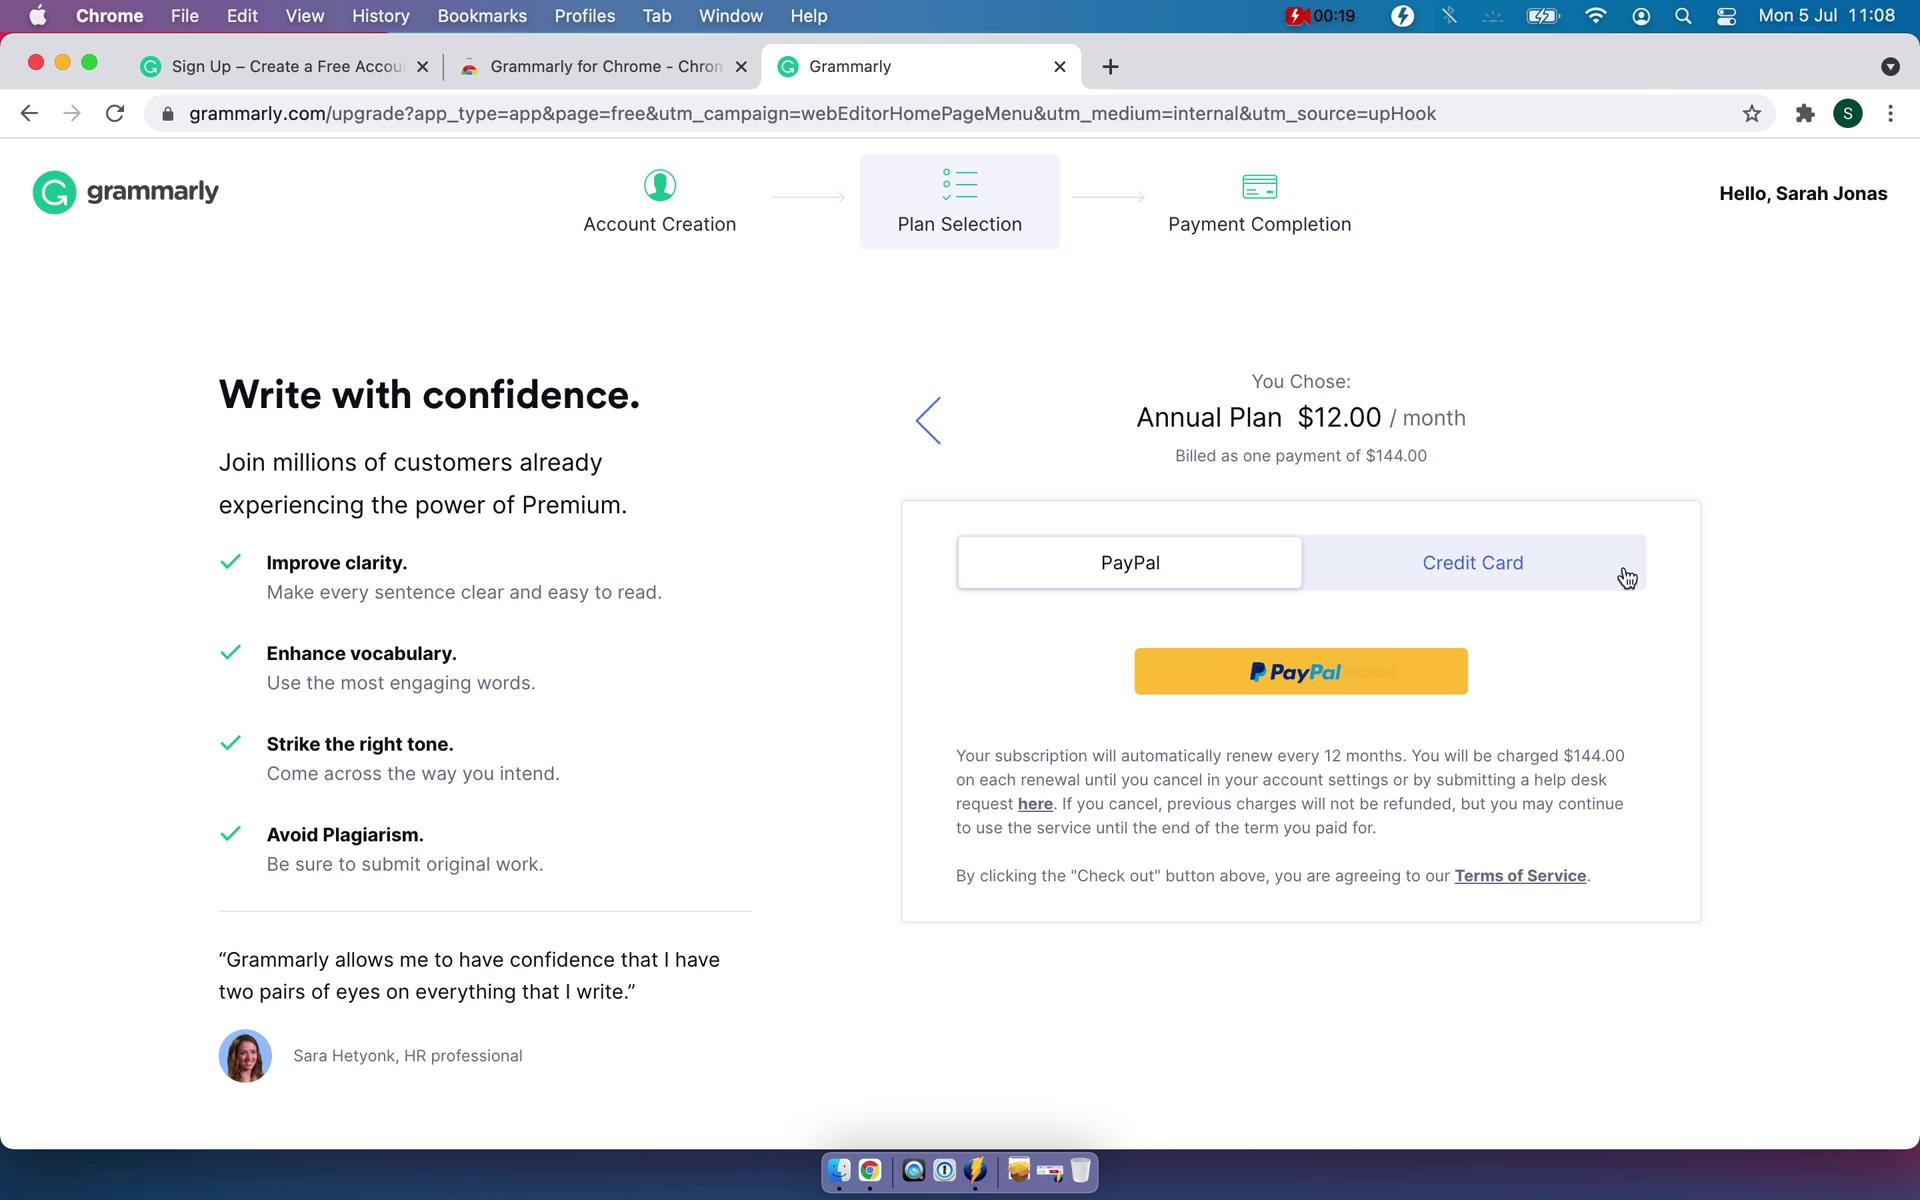The image size is (1920, 1200).
Task: Open Chrome's three-dot menu
Action: 1890,114
